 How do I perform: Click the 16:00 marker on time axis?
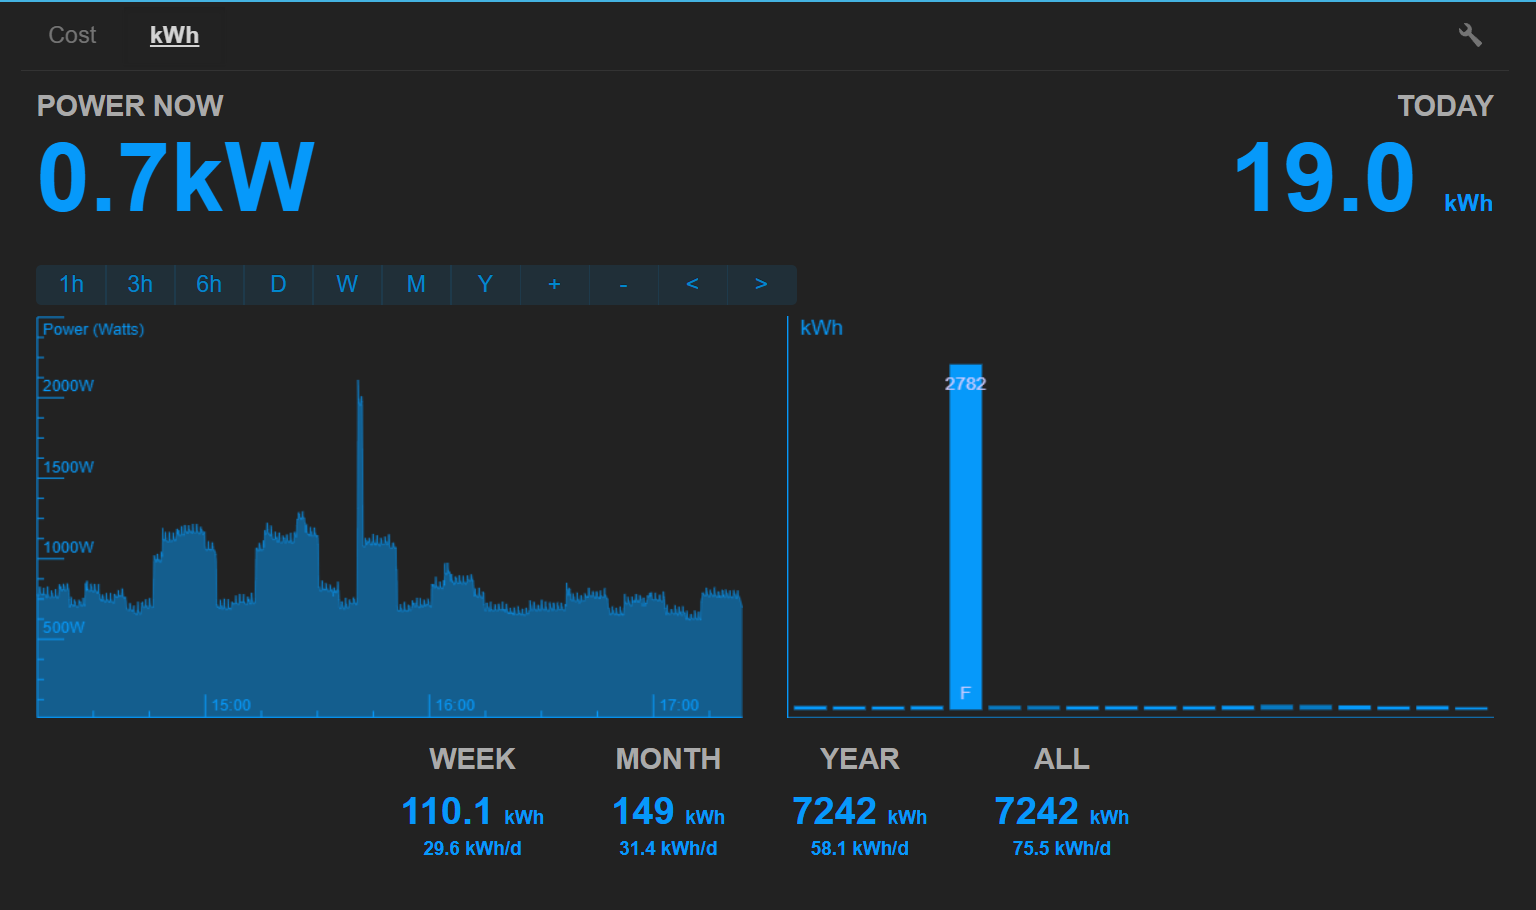454,705
